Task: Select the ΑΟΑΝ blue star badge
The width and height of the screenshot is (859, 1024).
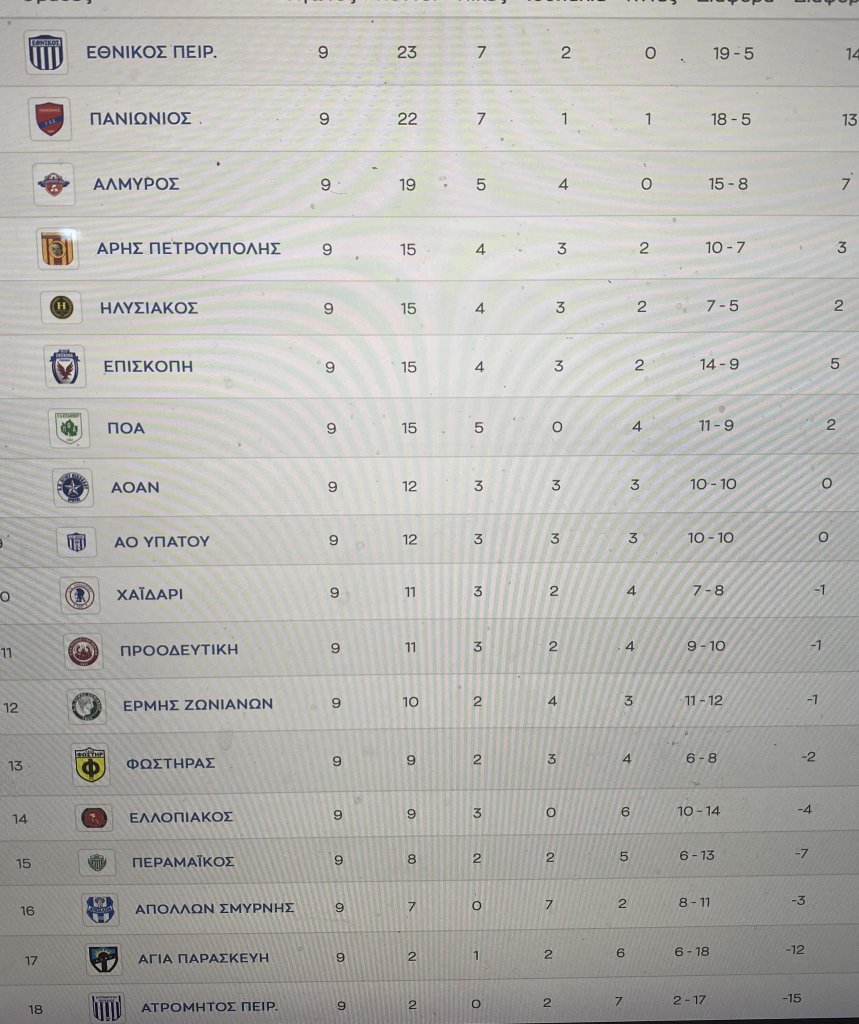Action: (74, 487)
